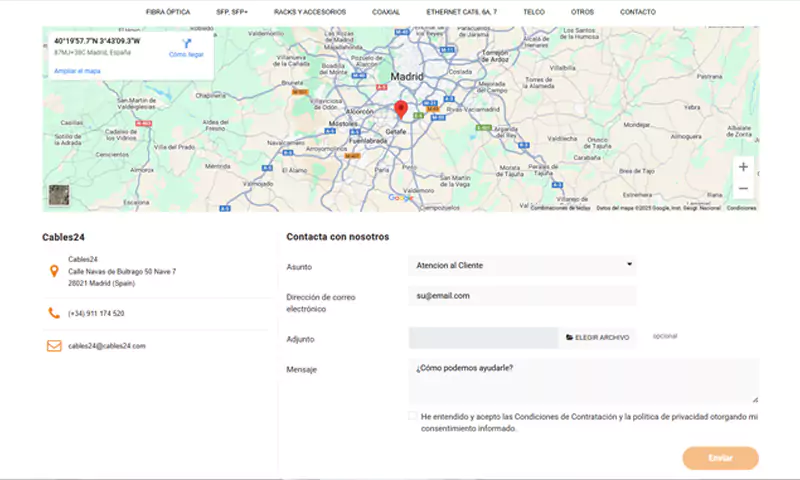Click phone number (+34) 911 174 520
This screenshot has width=800, height=480.
coord(96,313)
